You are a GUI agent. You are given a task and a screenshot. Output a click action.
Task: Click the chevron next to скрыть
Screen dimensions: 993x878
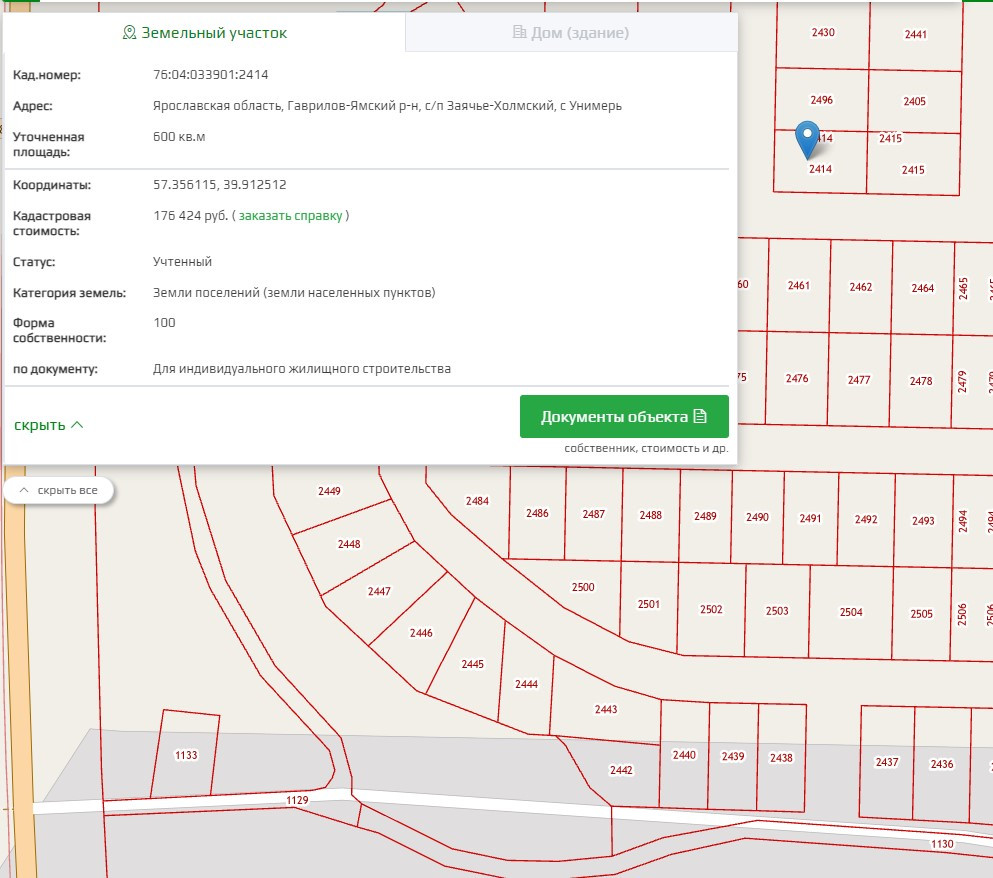tap(77, 425)
